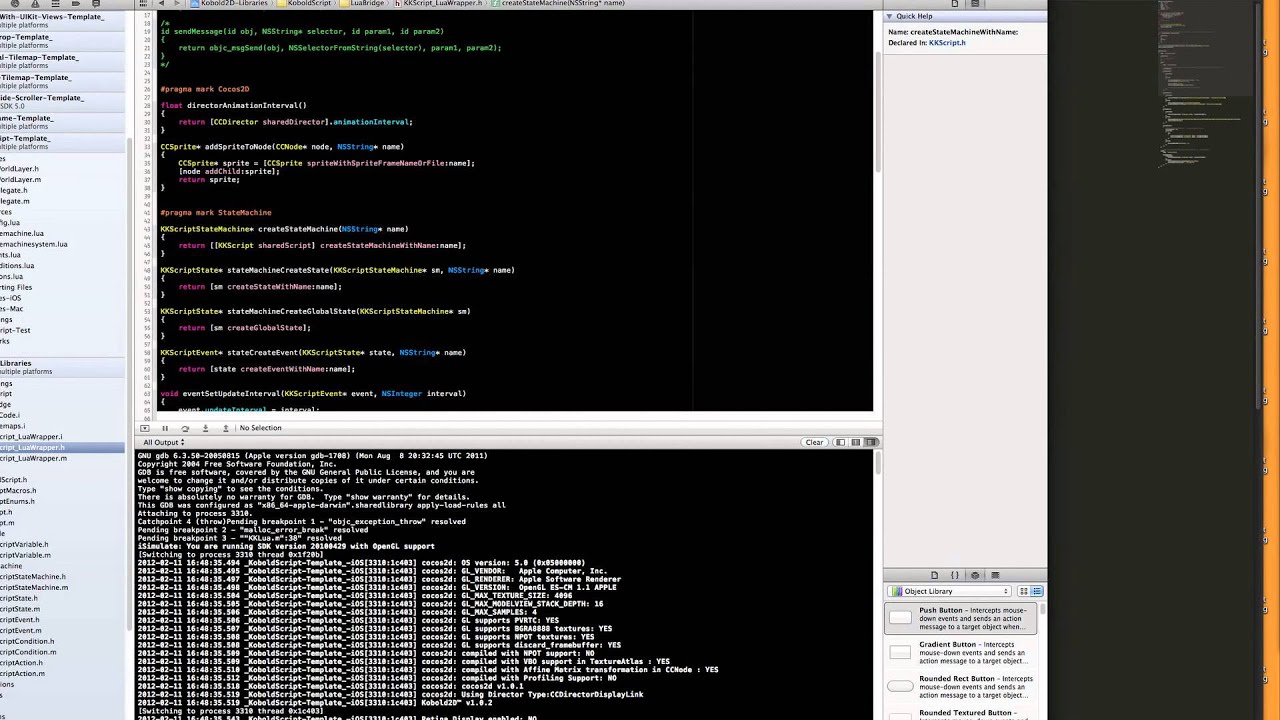Open orldLayer.m in navigator
The width and height of the screenshot is (1280, 720).
point(20,179)
